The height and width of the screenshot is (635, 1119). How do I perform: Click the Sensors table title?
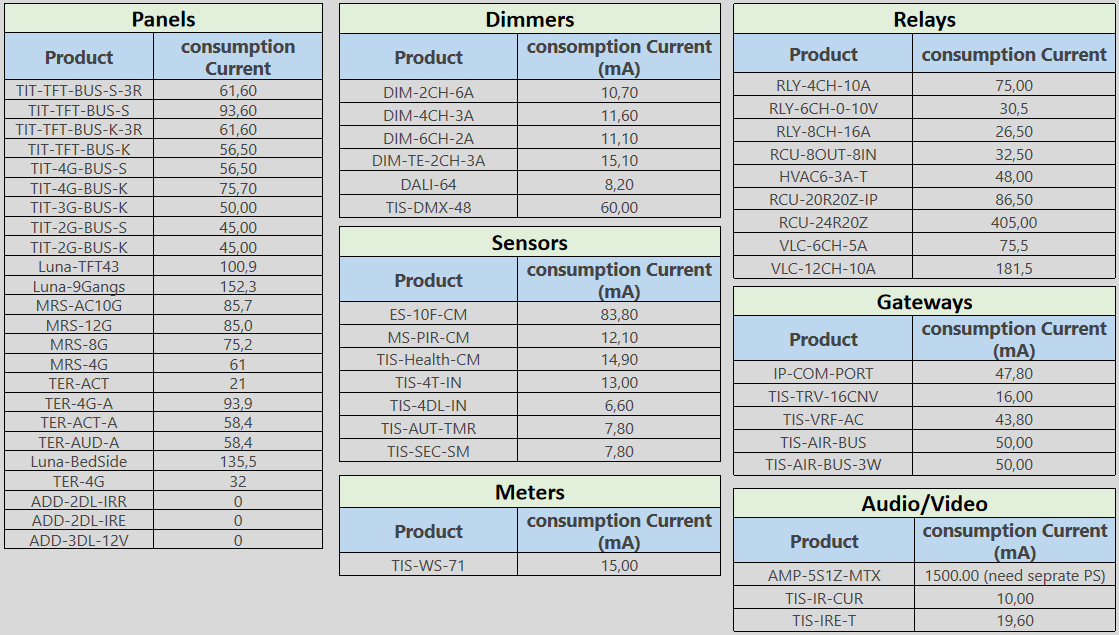tap(529, 242)
